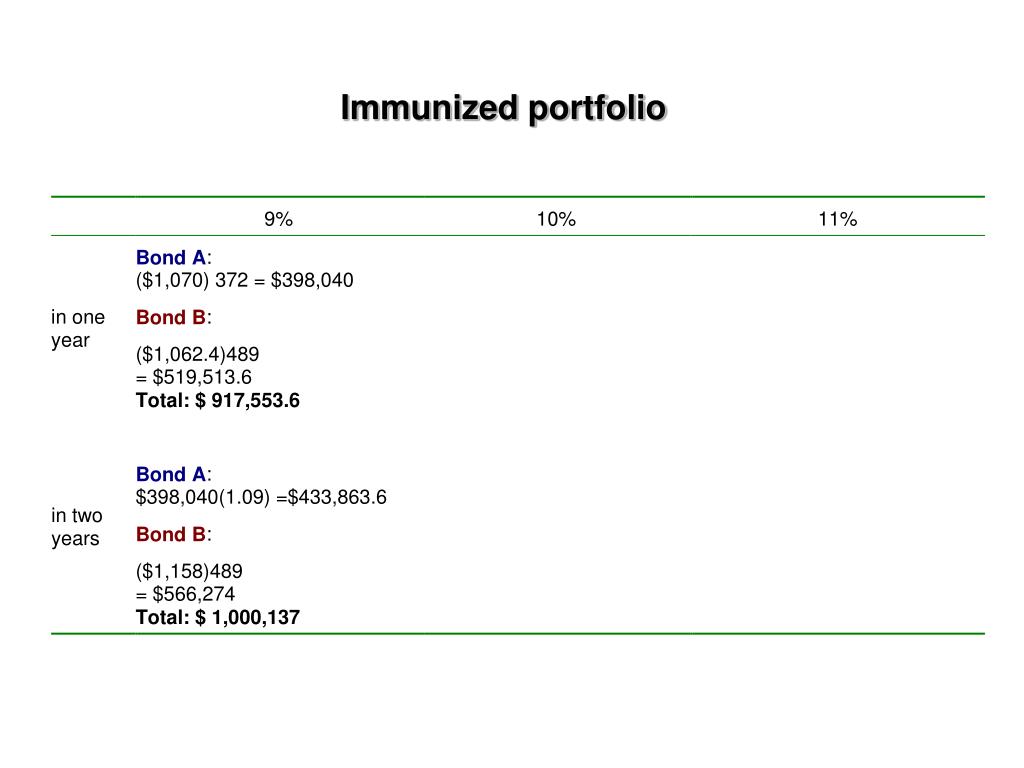Click the empty 10% cell in the one-year row
Viewport: 1024px width, 768px height.
point(556,330)
